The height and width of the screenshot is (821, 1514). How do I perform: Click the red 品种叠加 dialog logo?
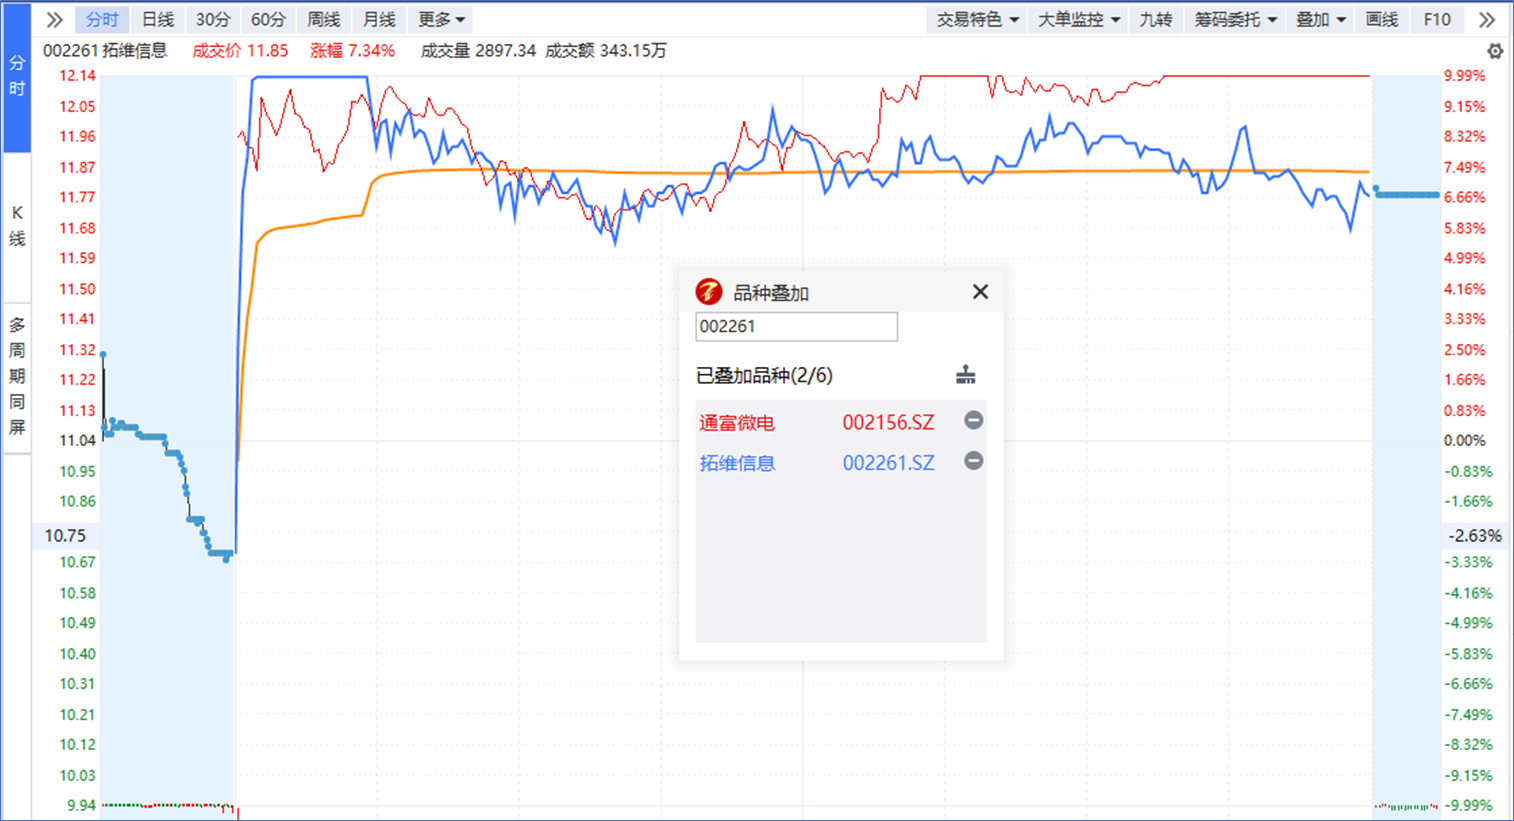pos(708,292)
